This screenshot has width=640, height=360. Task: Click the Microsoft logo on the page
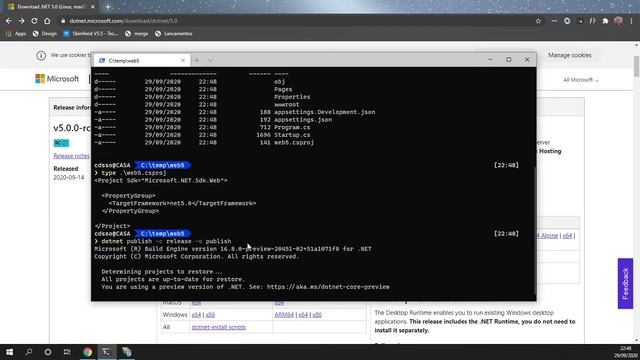[x=57, y=79]
